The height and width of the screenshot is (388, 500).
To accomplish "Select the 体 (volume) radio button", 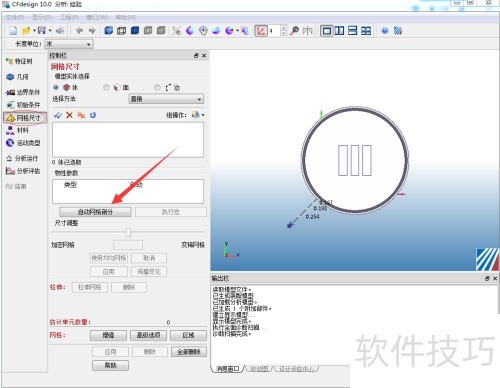I will [56, 87].
